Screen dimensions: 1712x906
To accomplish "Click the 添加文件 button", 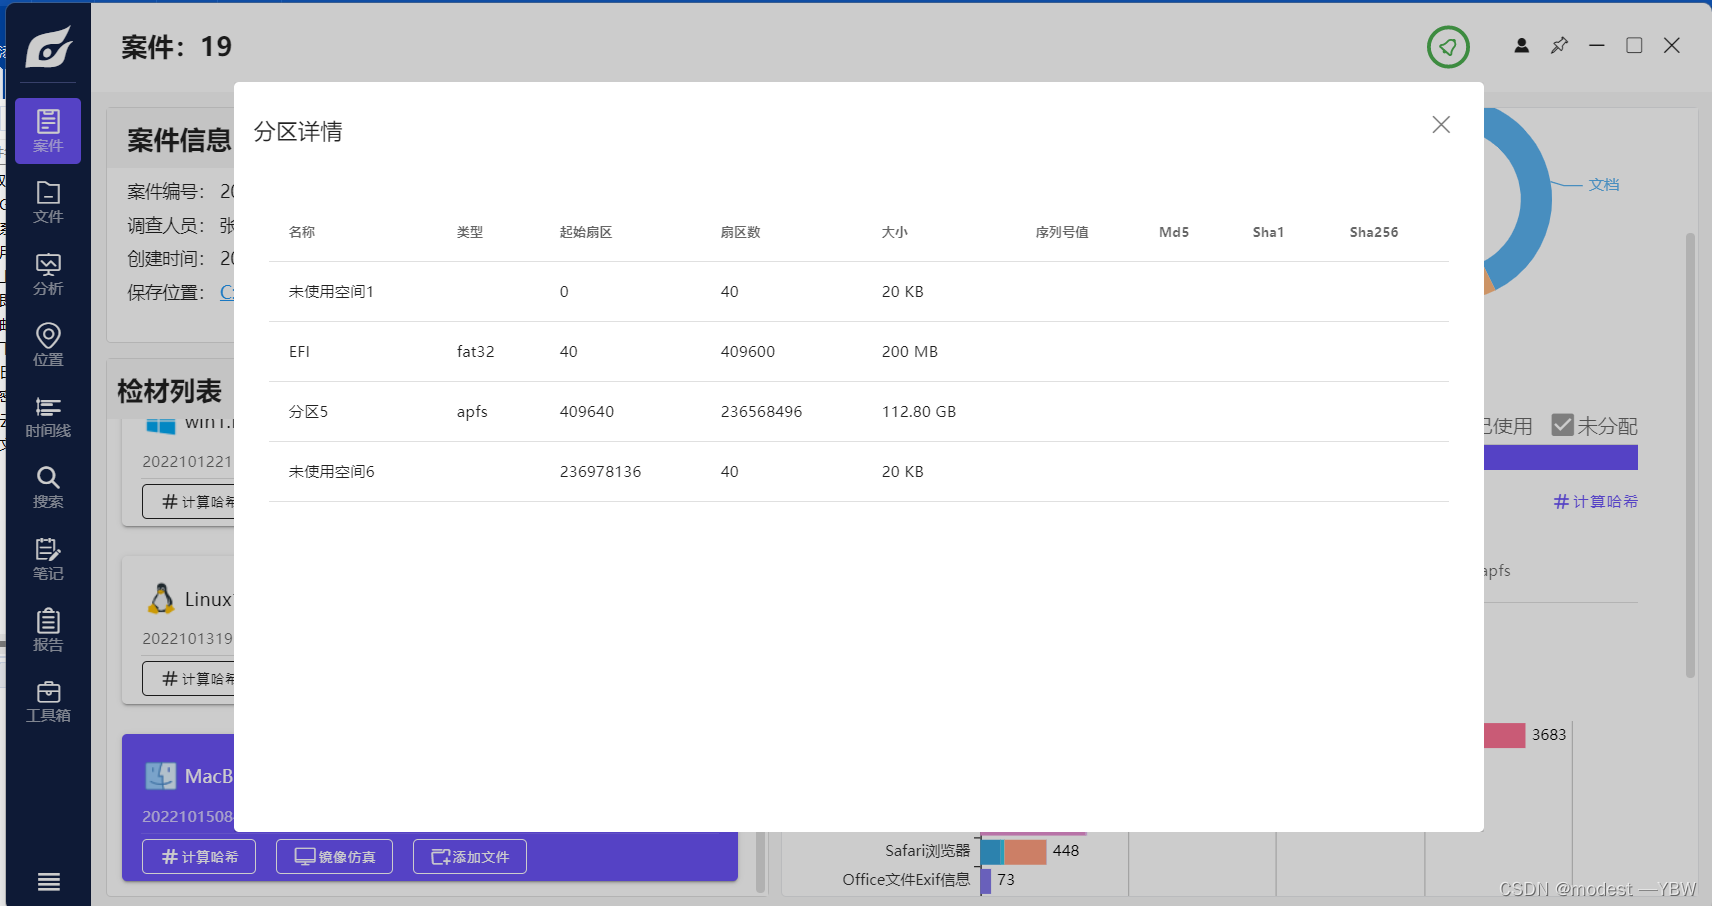I will pyautogui.click(x=470, y=856).
